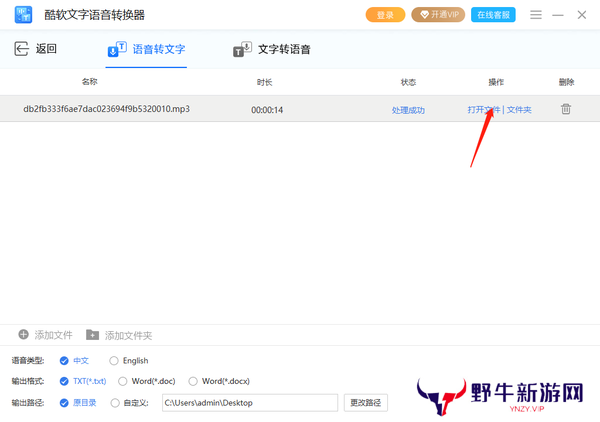This screenshot has width=600, height=422.
Task: Click the 输出路径 label
Action: (28, 403)
